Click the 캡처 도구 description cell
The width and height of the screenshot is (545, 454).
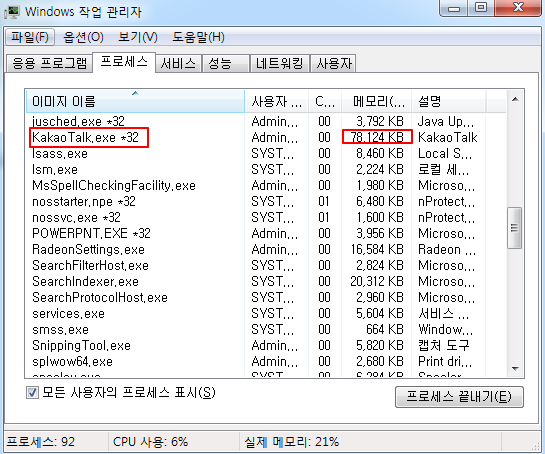(444, 345)
